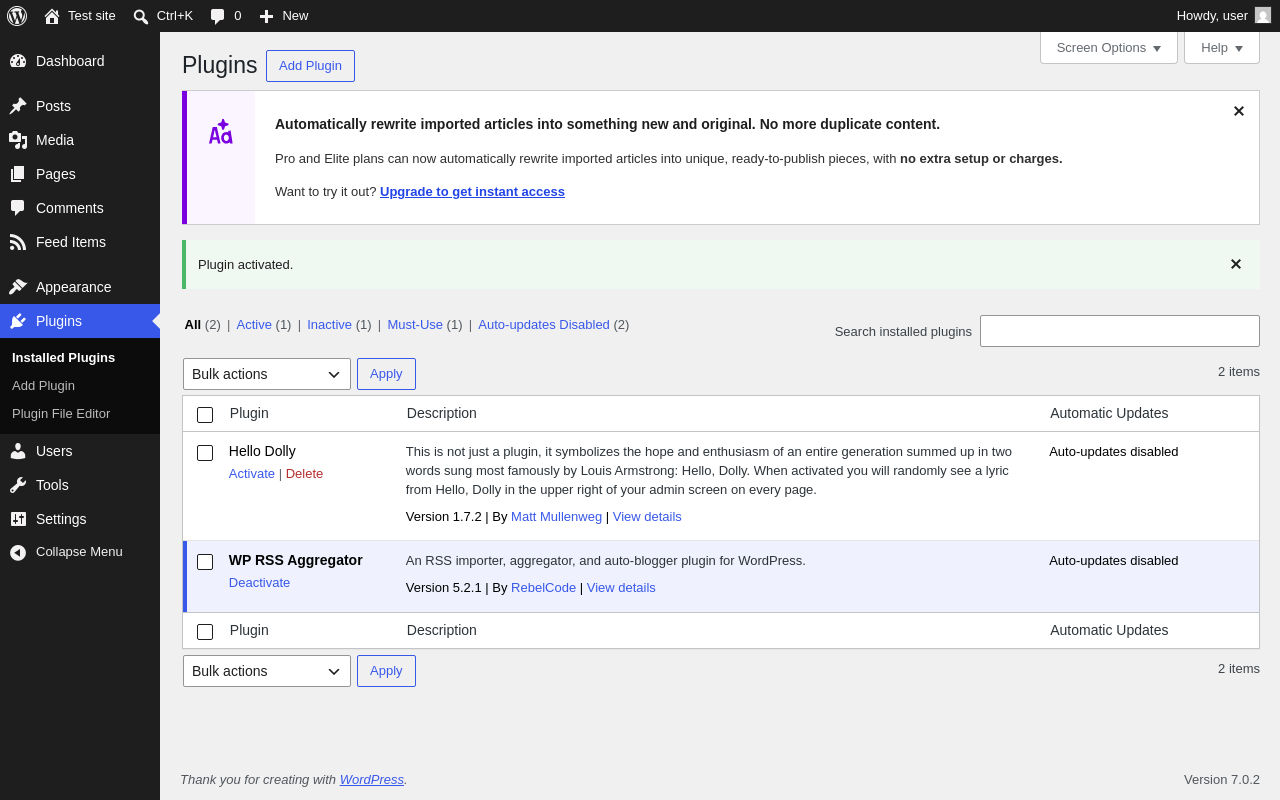Tick the WP RSS Aggregator checkbox

pos(205,562)
